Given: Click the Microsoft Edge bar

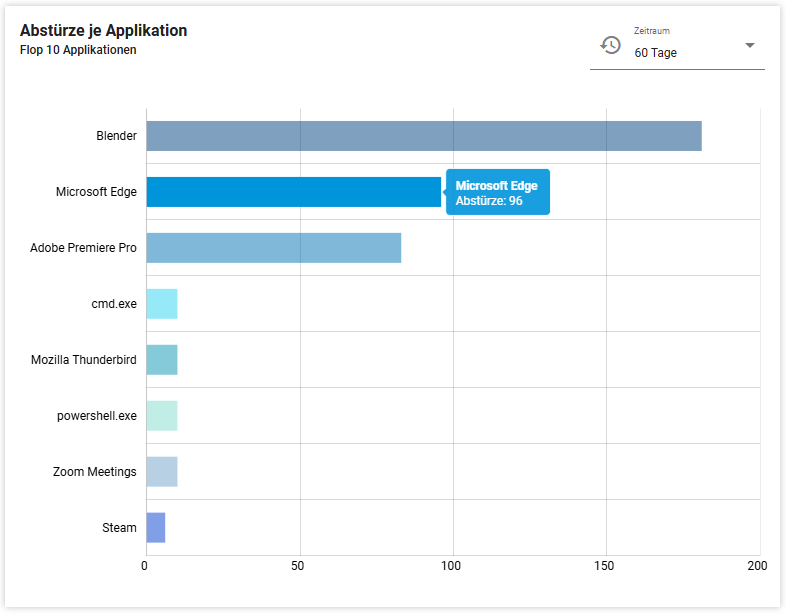Looking at the screenshot, I should 293,192.
